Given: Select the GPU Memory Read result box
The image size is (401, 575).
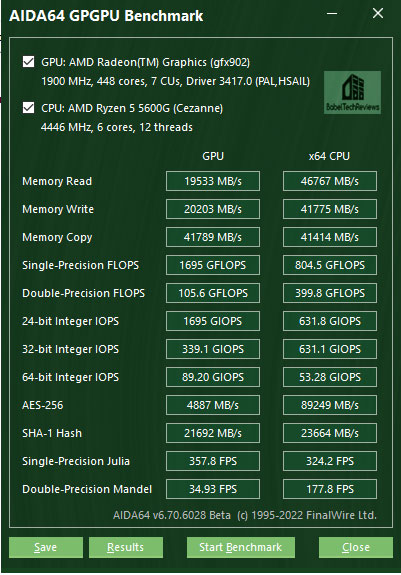Looking at the screenshot, I should (213, 181).
